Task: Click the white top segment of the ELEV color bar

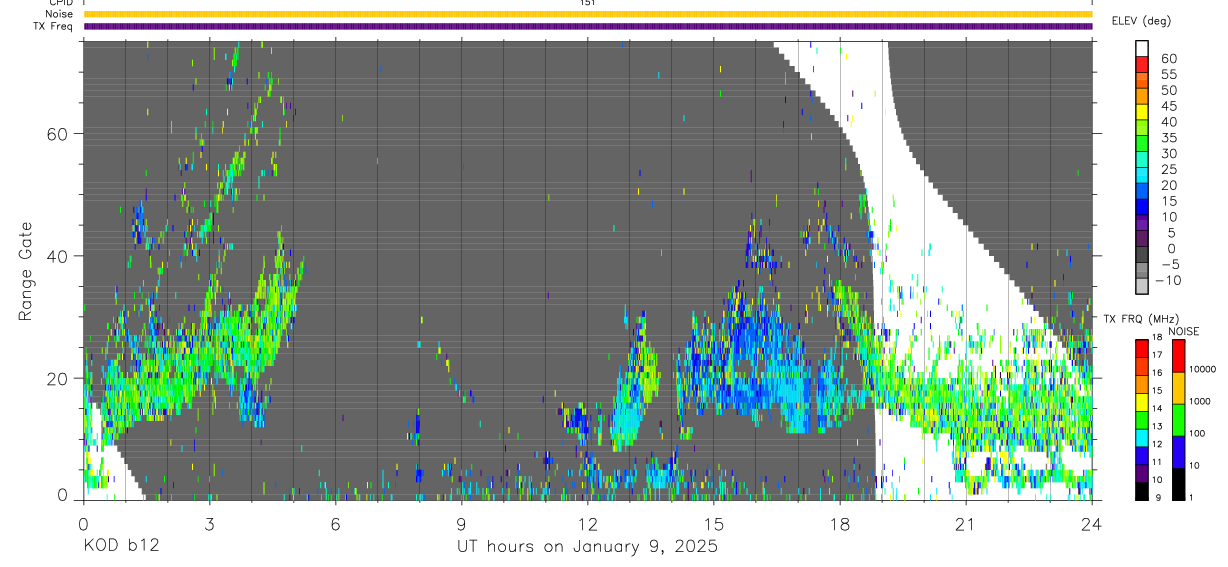Action: click(1143, 49)
